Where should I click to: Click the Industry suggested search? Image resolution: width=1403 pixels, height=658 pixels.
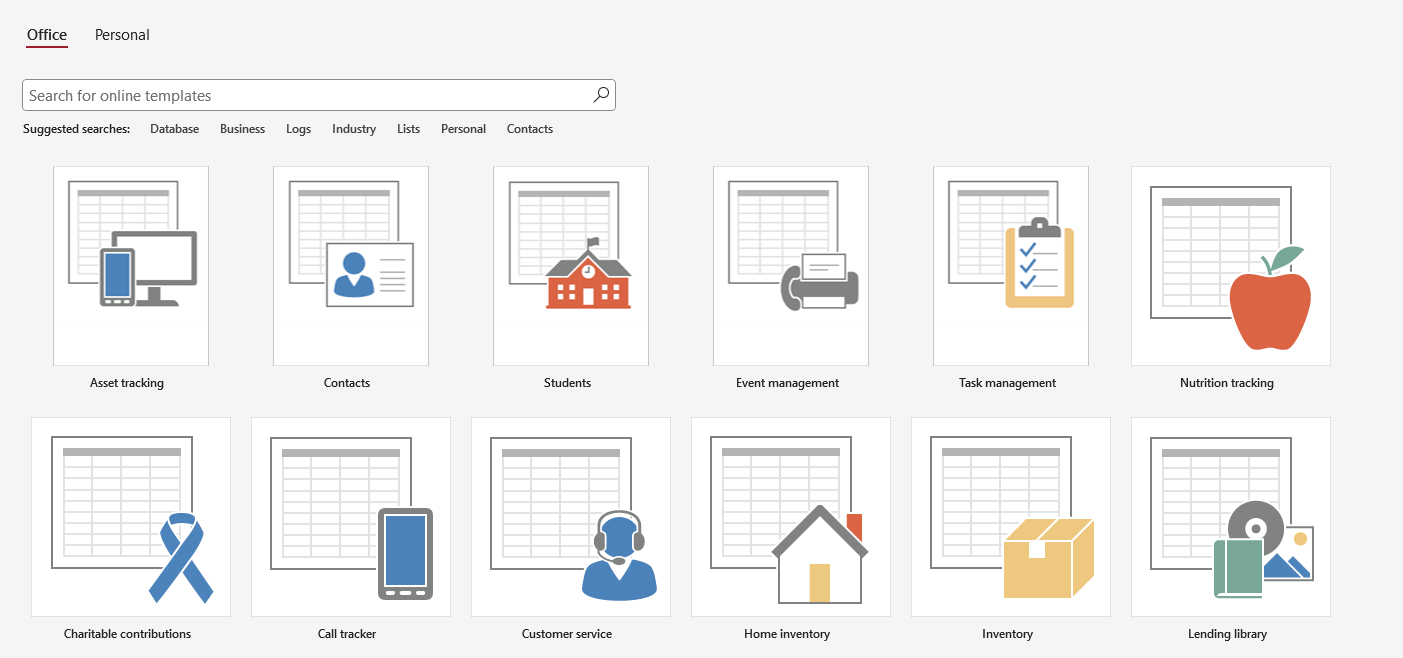(x=354, y=129)
